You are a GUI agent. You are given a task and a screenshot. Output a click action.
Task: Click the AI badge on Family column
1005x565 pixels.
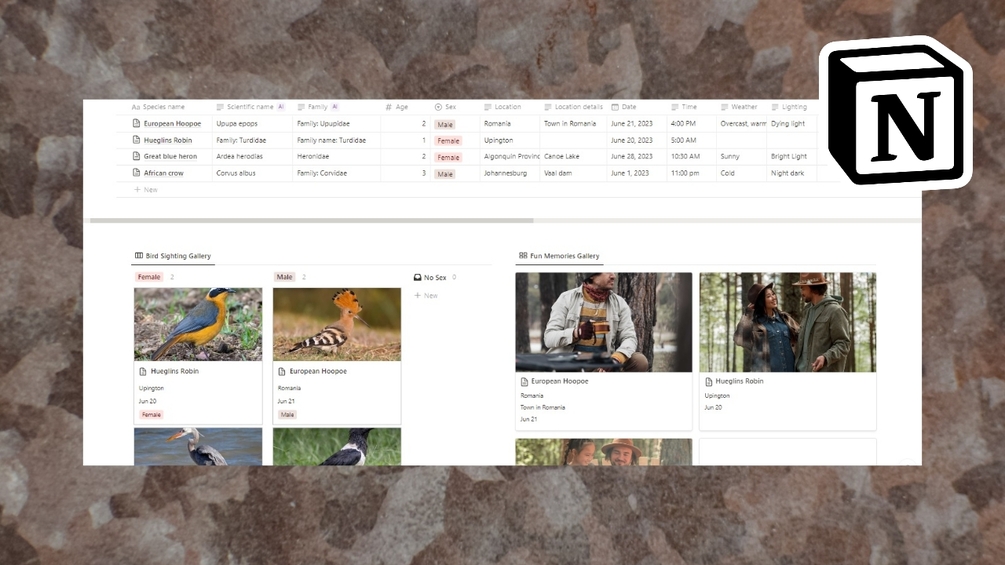click(x=335, y=107)
